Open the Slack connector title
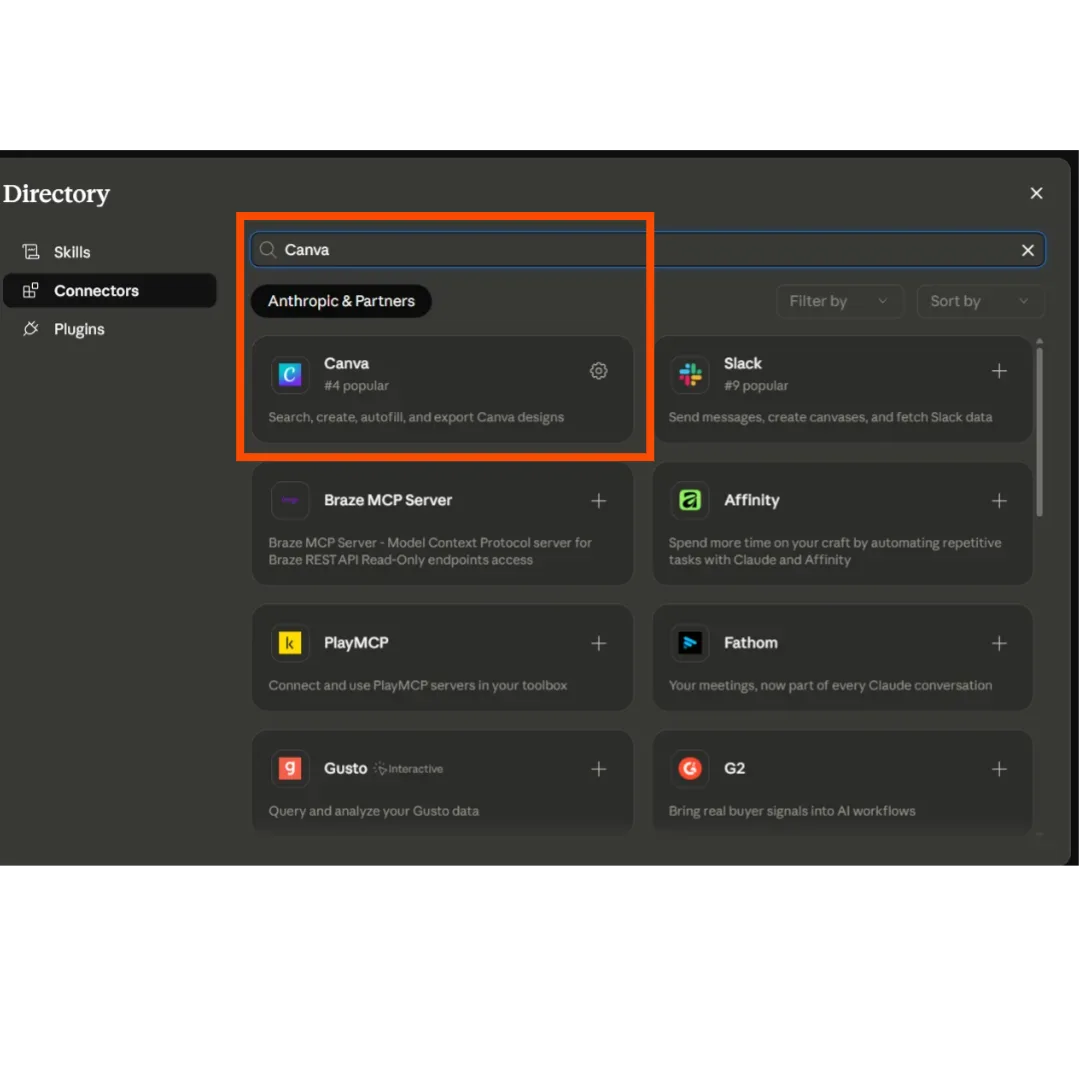The width and height of the screenshot is (1080, 1080). [x=742, y=363]
